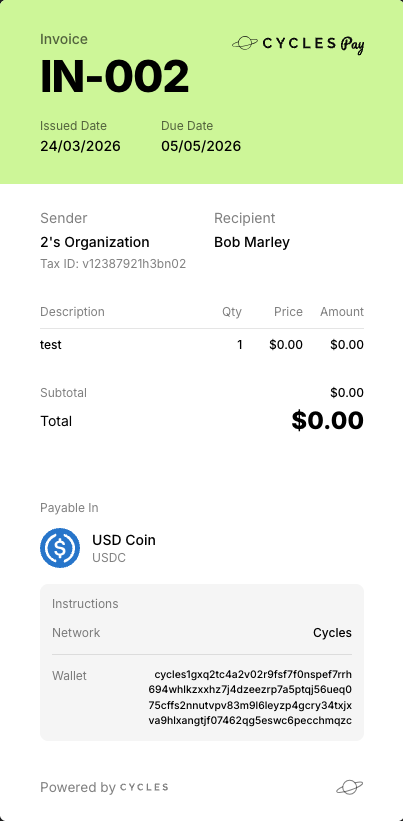
Task: Click the Cycles Pay planet logo icon
Action: pyautogui.click(x=245, y=43)
